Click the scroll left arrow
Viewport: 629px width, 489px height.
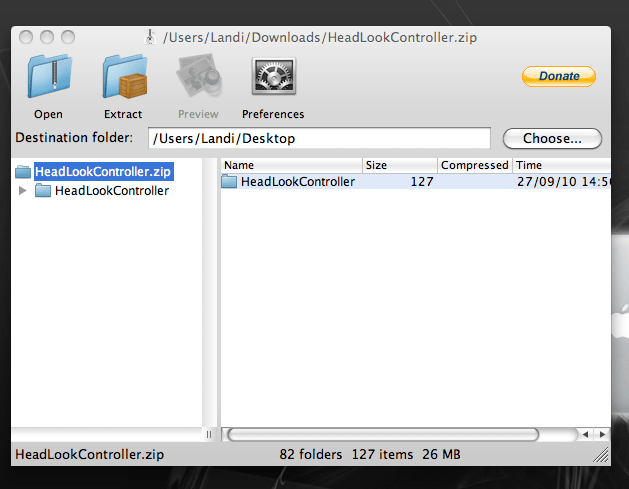point(586,435)
